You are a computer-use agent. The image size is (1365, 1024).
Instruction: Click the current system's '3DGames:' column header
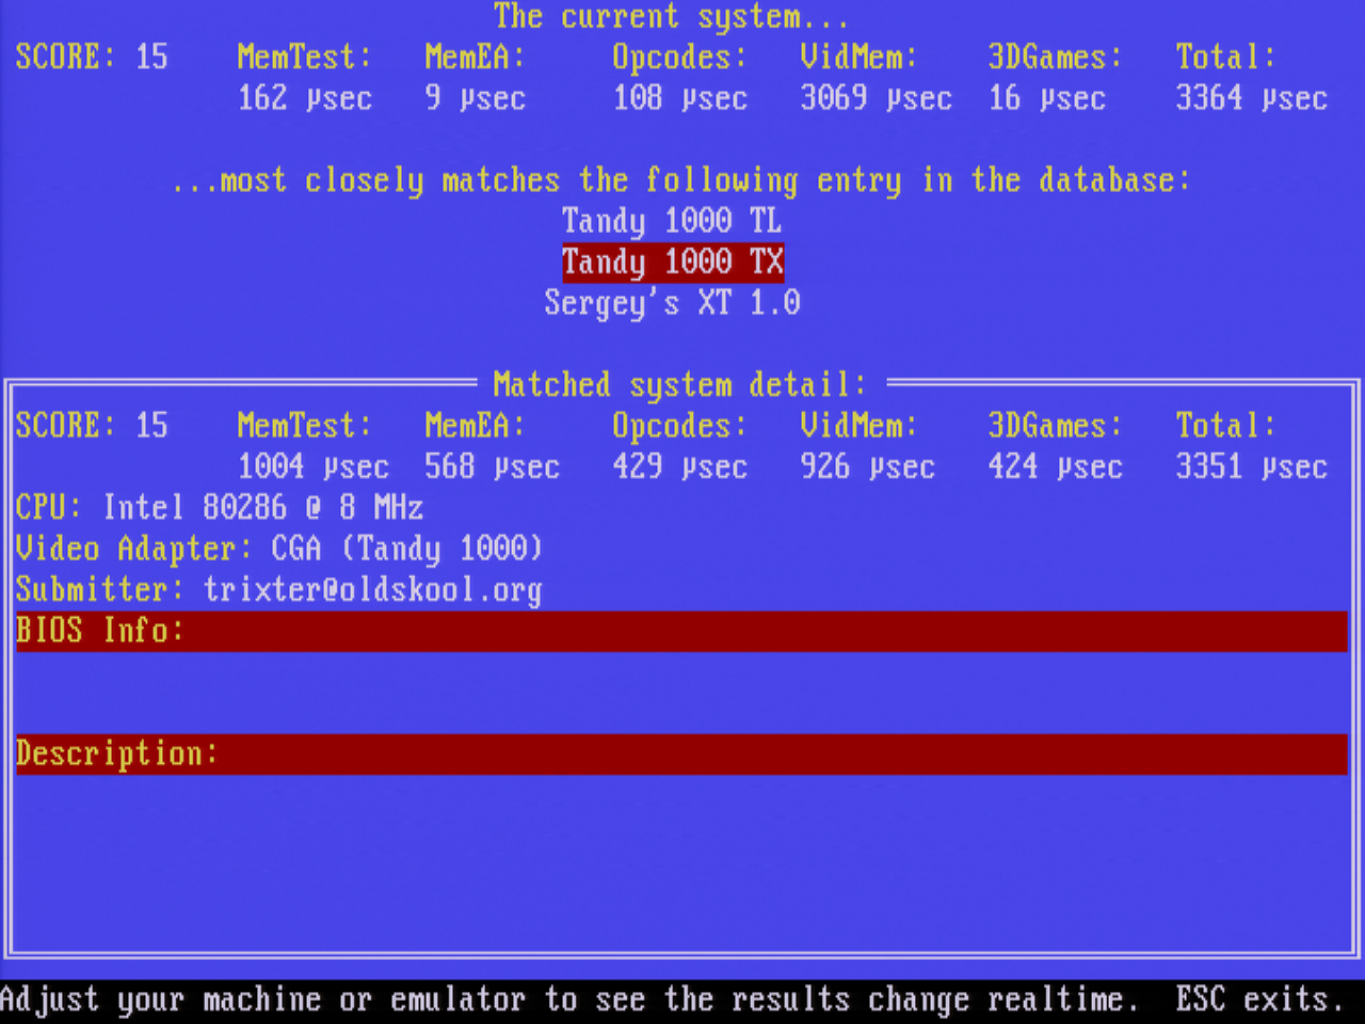[1056, 57]
